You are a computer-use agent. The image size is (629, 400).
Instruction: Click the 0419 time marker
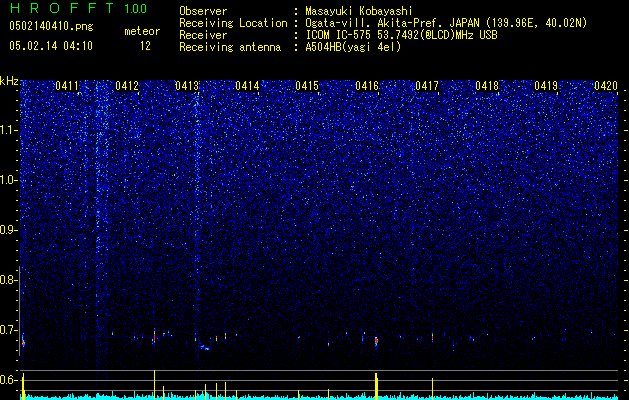coord(546,86)
